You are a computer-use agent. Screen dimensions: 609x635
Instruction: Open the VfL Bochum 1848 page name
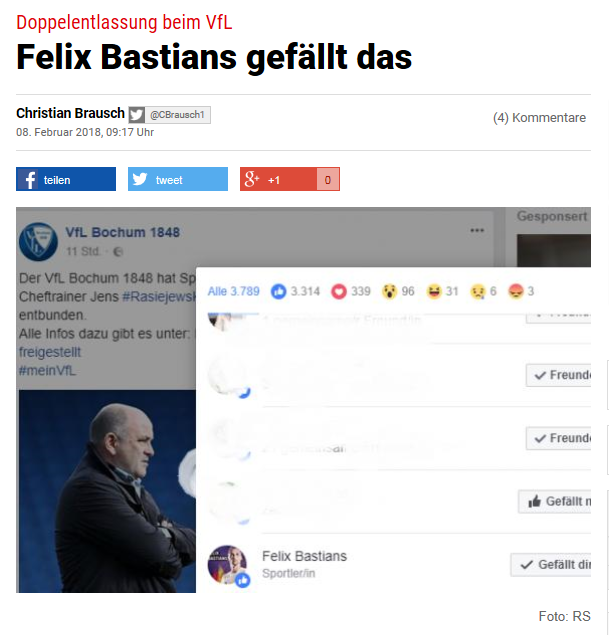tap(123, 232)
